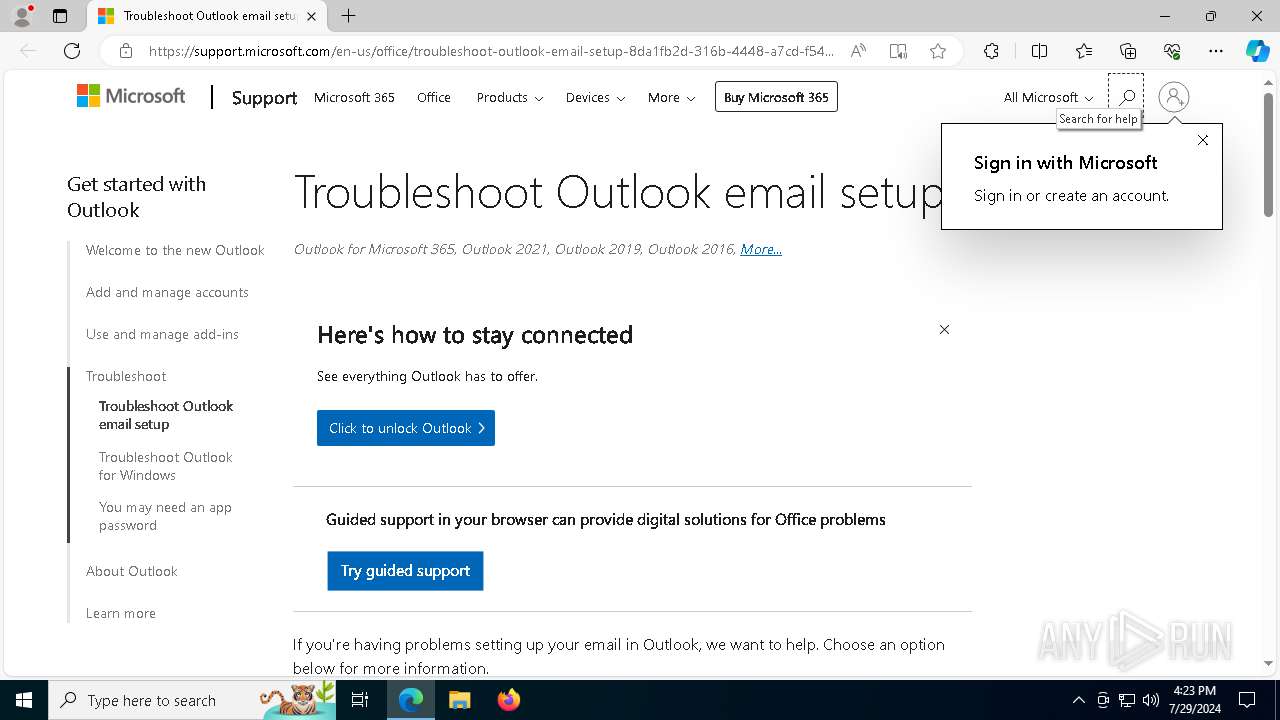Screen dimensions: 1280x720
Task: Open Microsoft Edge from taskbar
Action: (411, 700)
